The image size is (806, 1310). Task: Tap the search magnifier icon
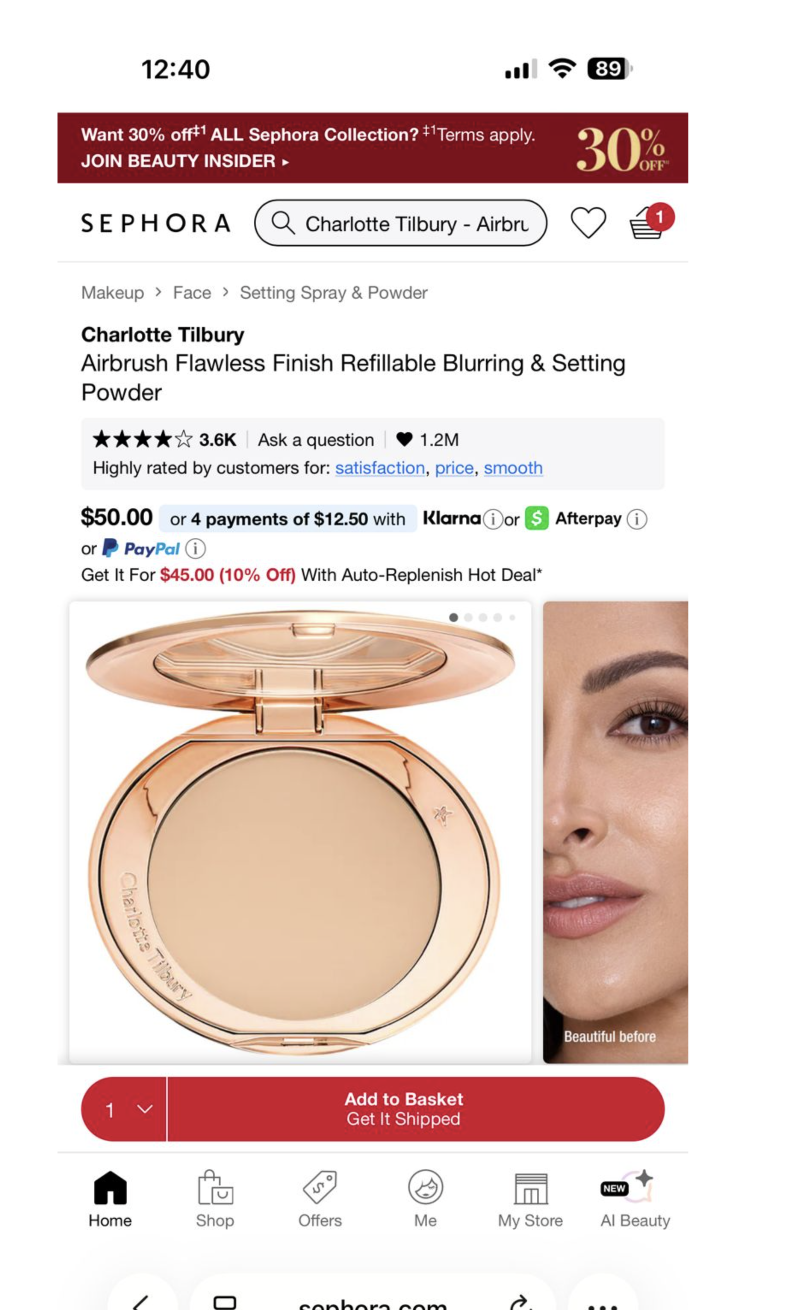[x=283, y=223]
